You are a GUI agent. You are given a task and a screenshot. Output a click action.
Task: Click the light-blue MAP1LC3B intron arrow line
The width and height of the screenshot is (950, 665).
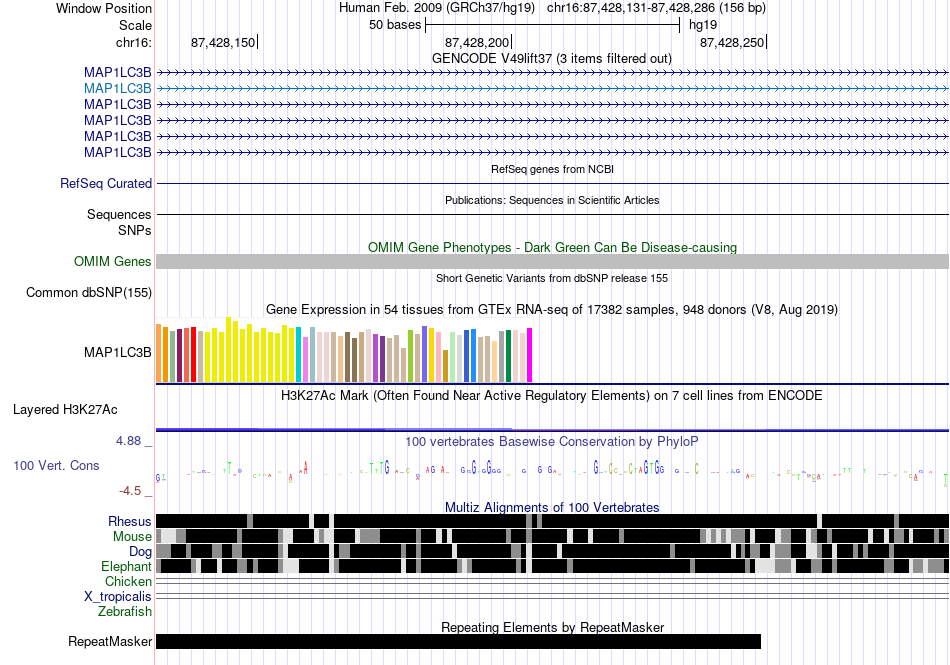[x=552, y=88]
